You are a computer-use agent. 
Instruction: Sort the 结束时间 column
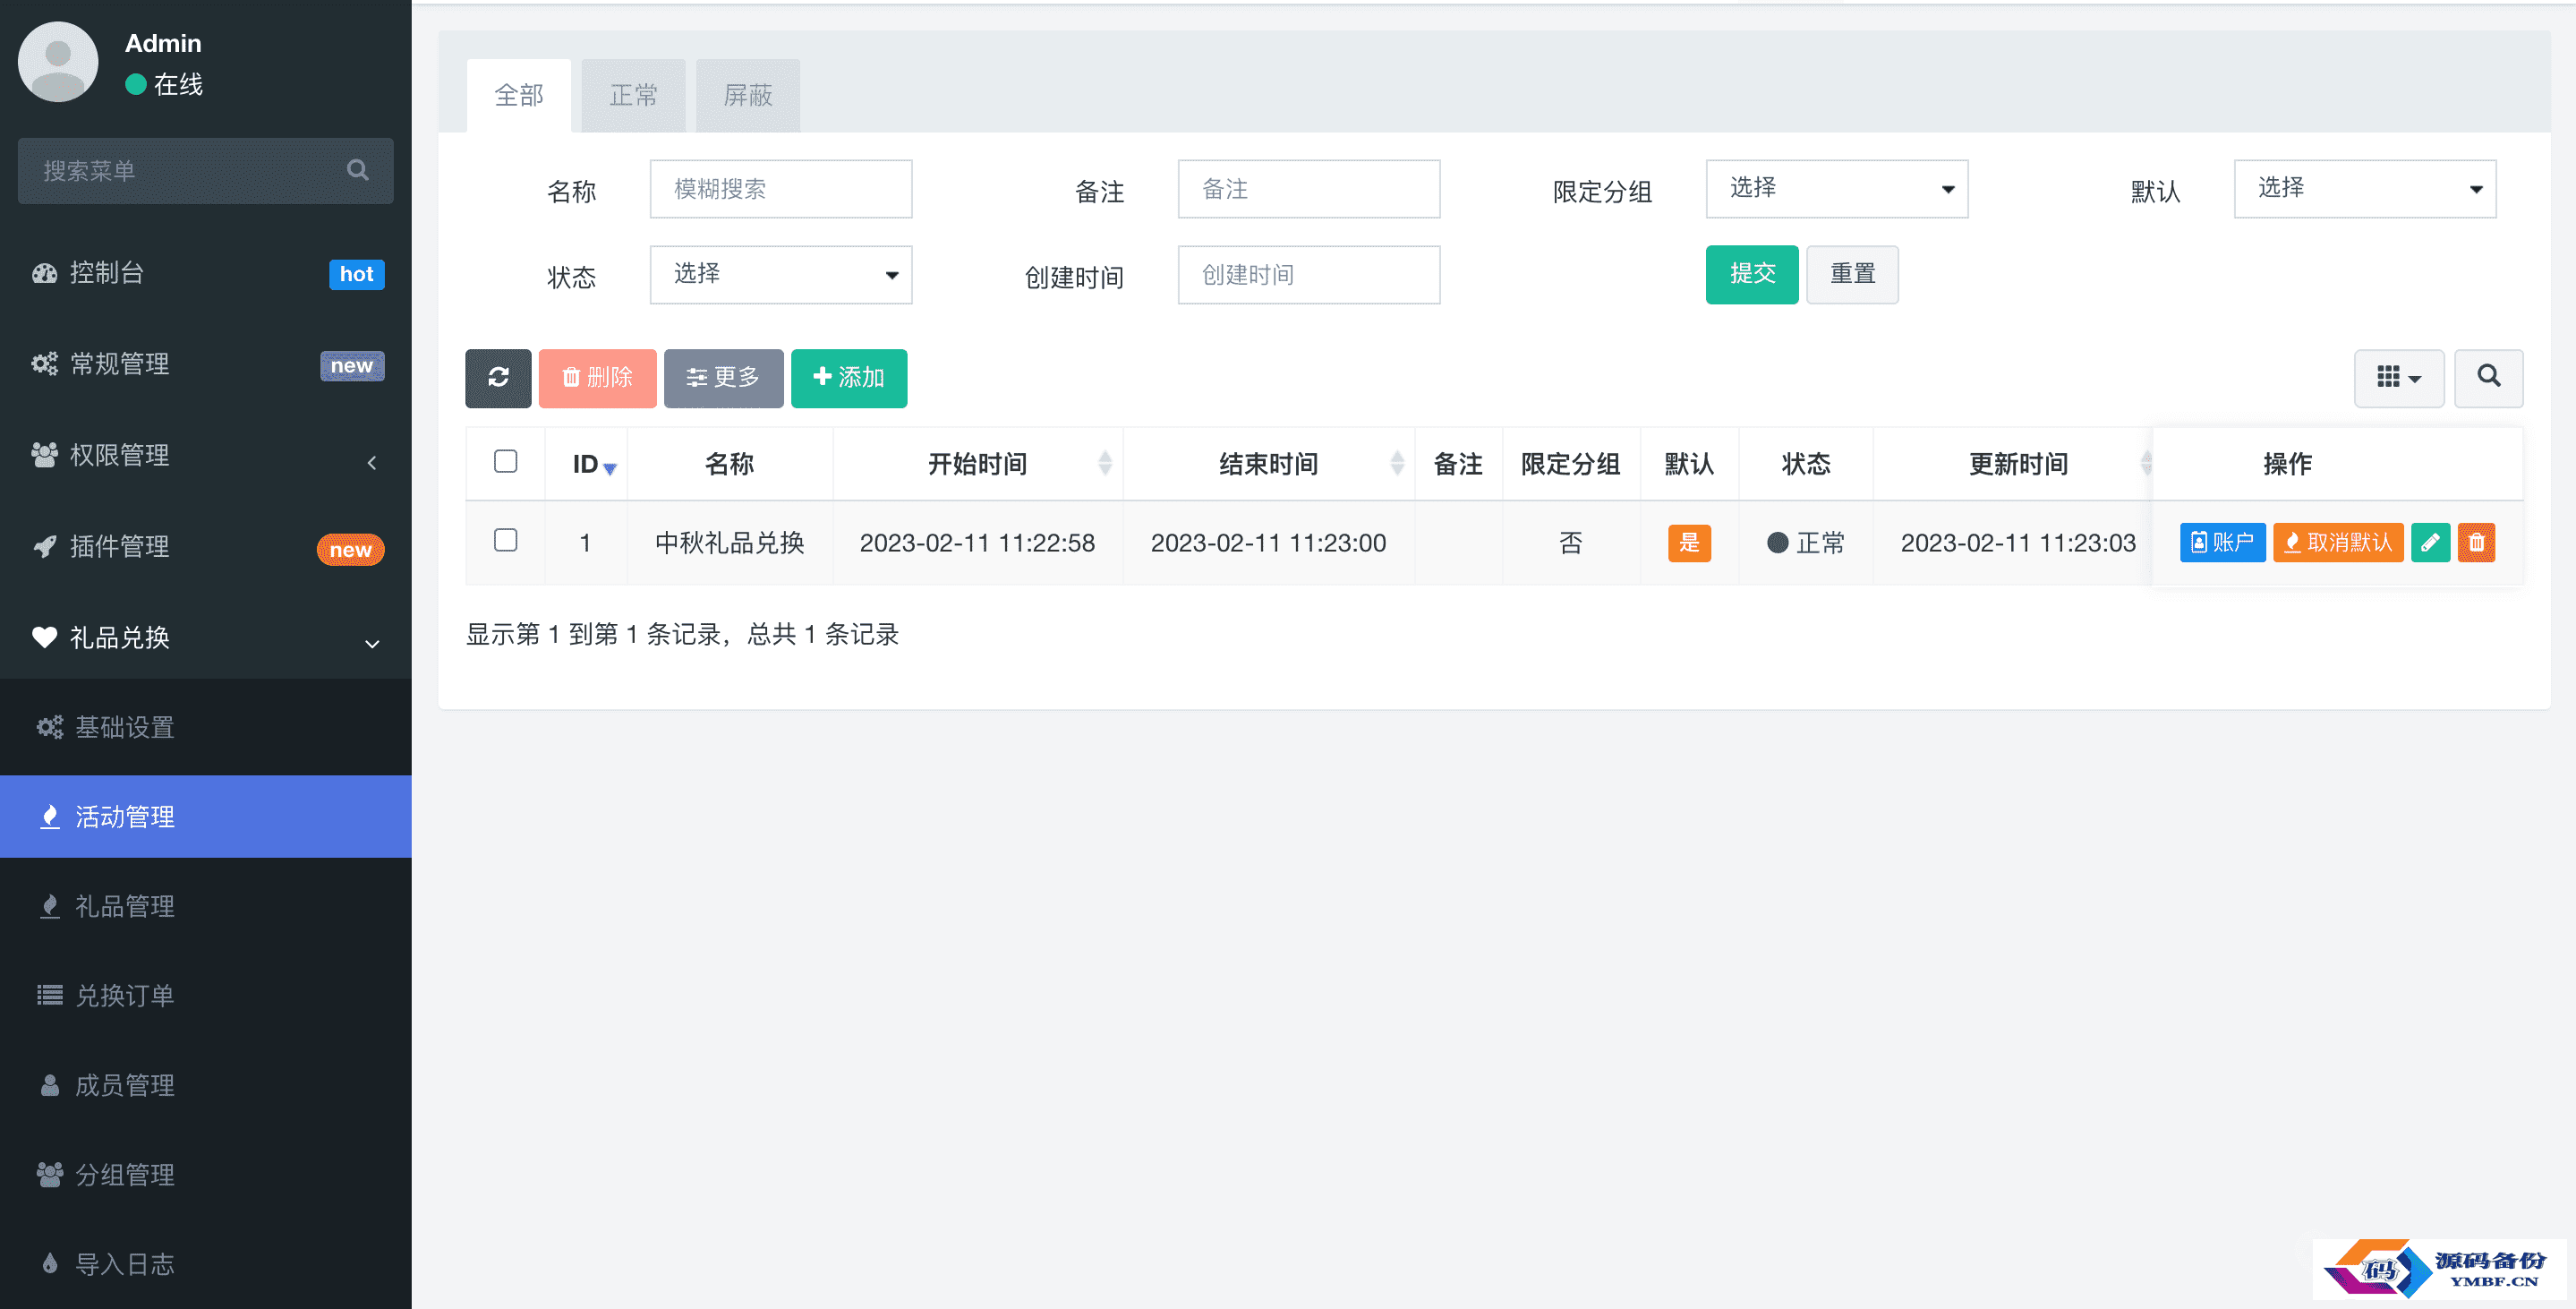(1397, 463)
